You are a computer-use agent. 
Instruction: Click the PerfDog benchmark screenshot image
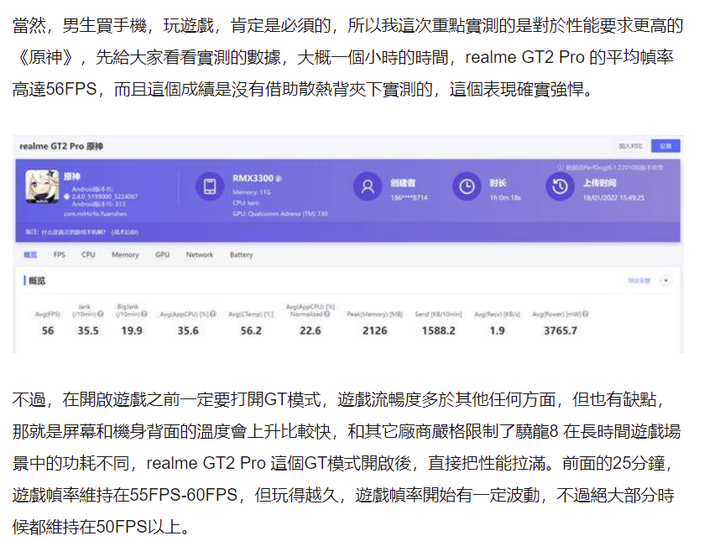tap(348, 244)
